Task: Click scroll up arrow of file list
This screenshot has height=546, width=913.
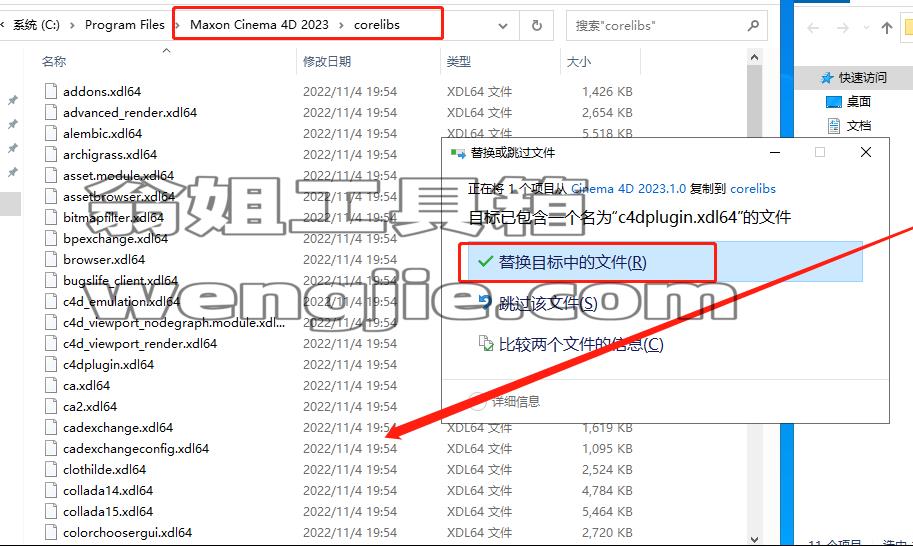Action: (x=754, y=57)
